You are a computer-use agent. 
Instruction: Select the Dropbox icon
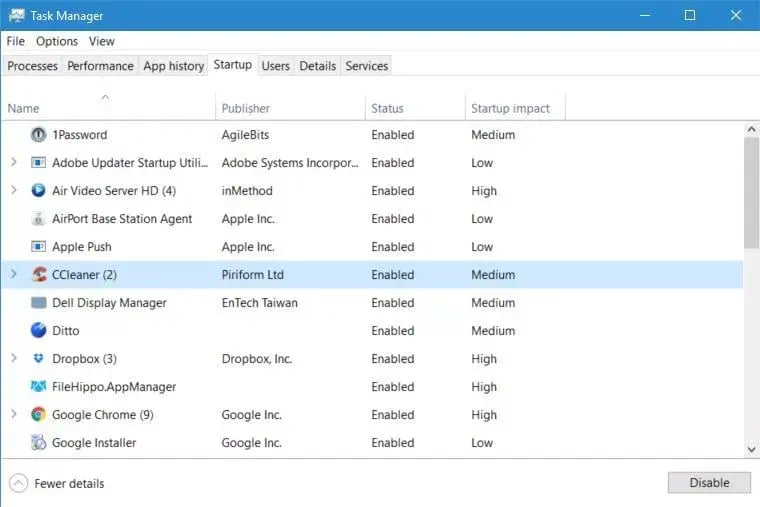tap(39, 359)
